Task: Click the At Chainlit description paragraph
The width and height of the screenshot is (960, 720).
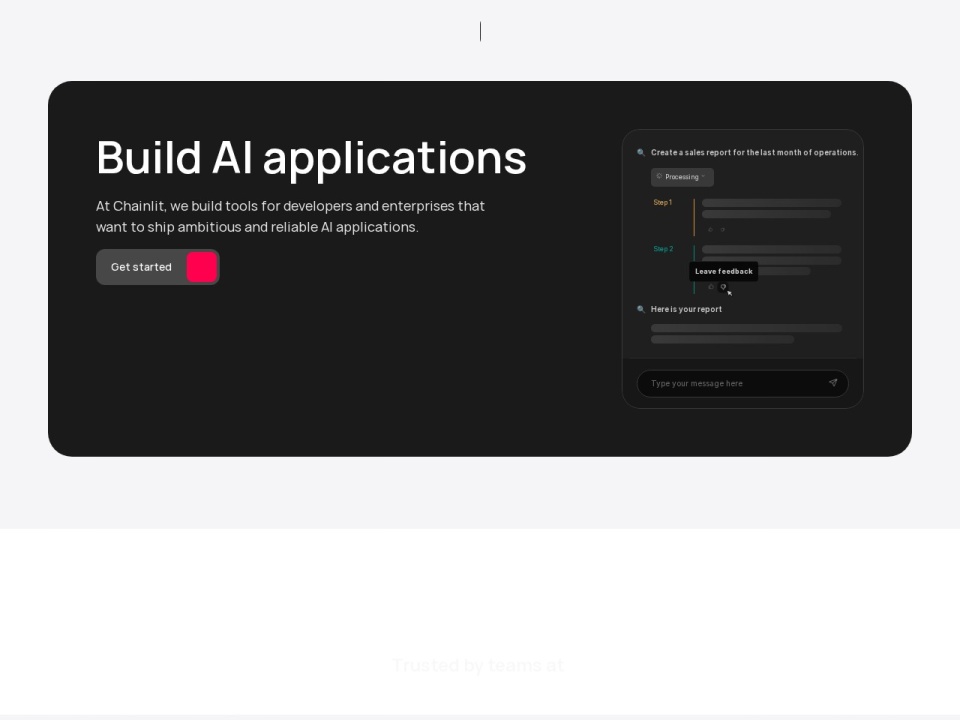Action: point(290,216)
